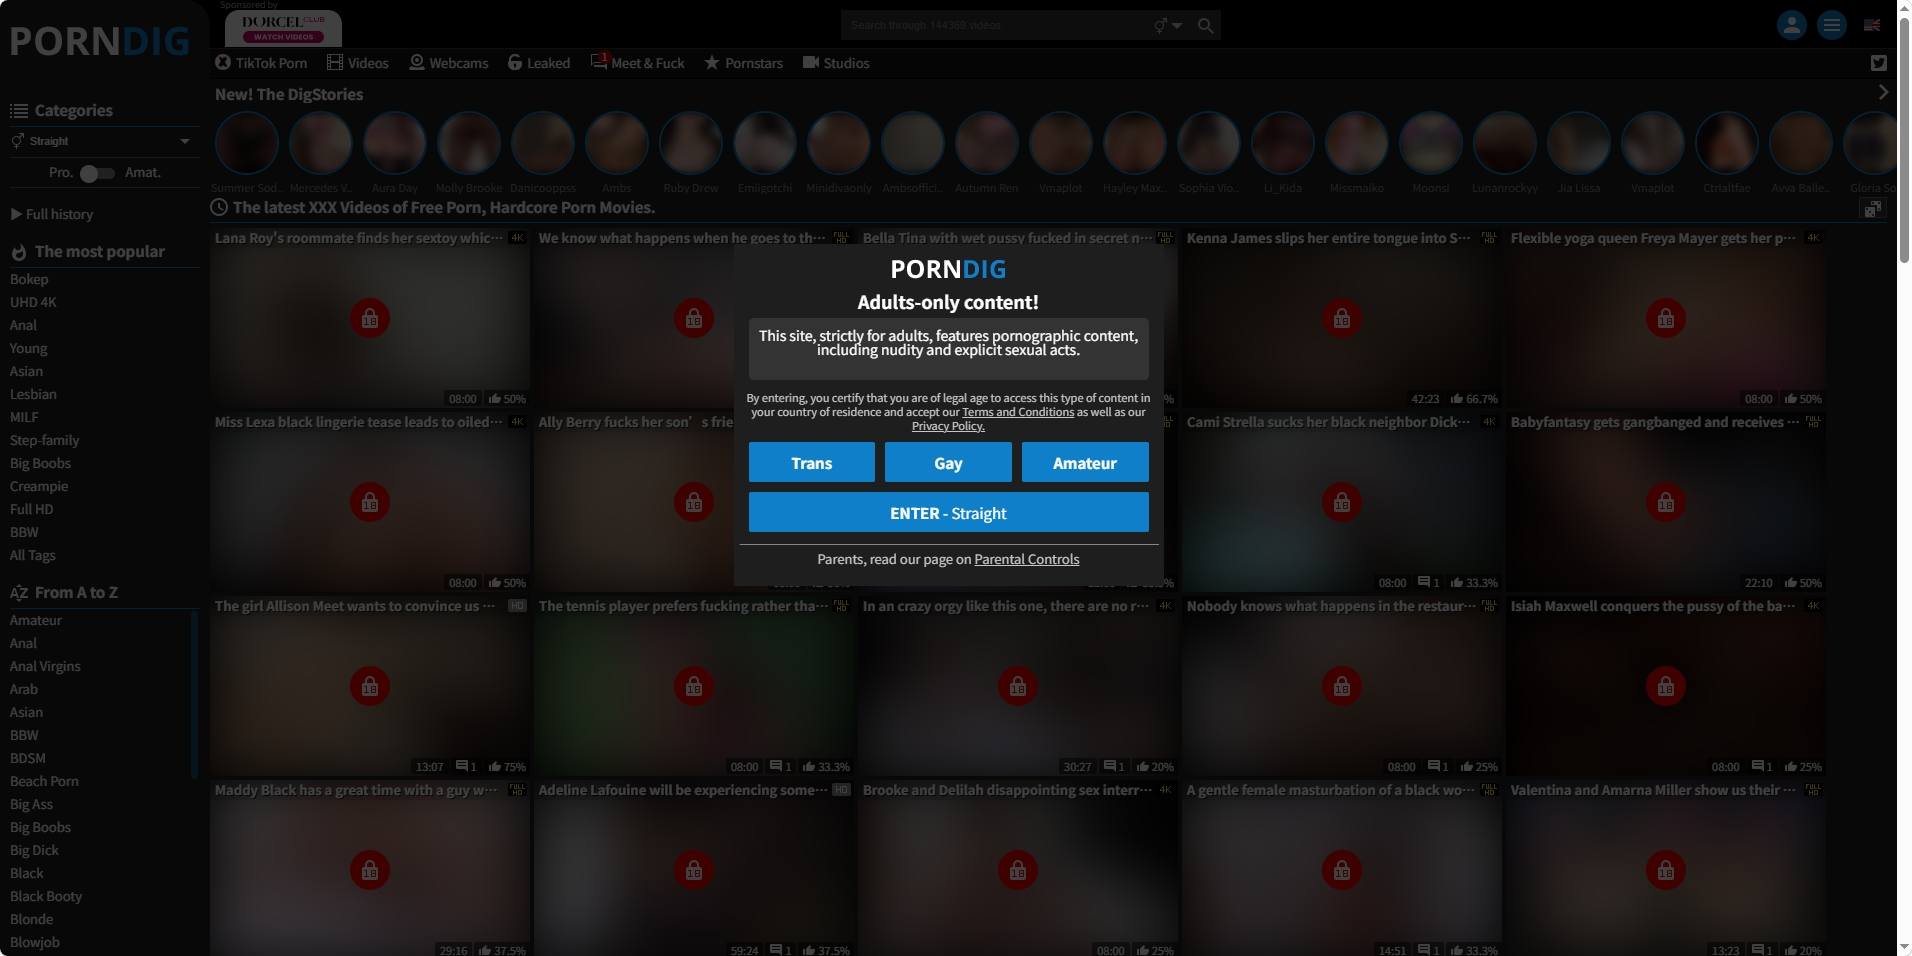This screenshot has width=1912, height=956.
Task: Click the lock icon on the Brooke and Delilah video
Action: coord(1018,870)
